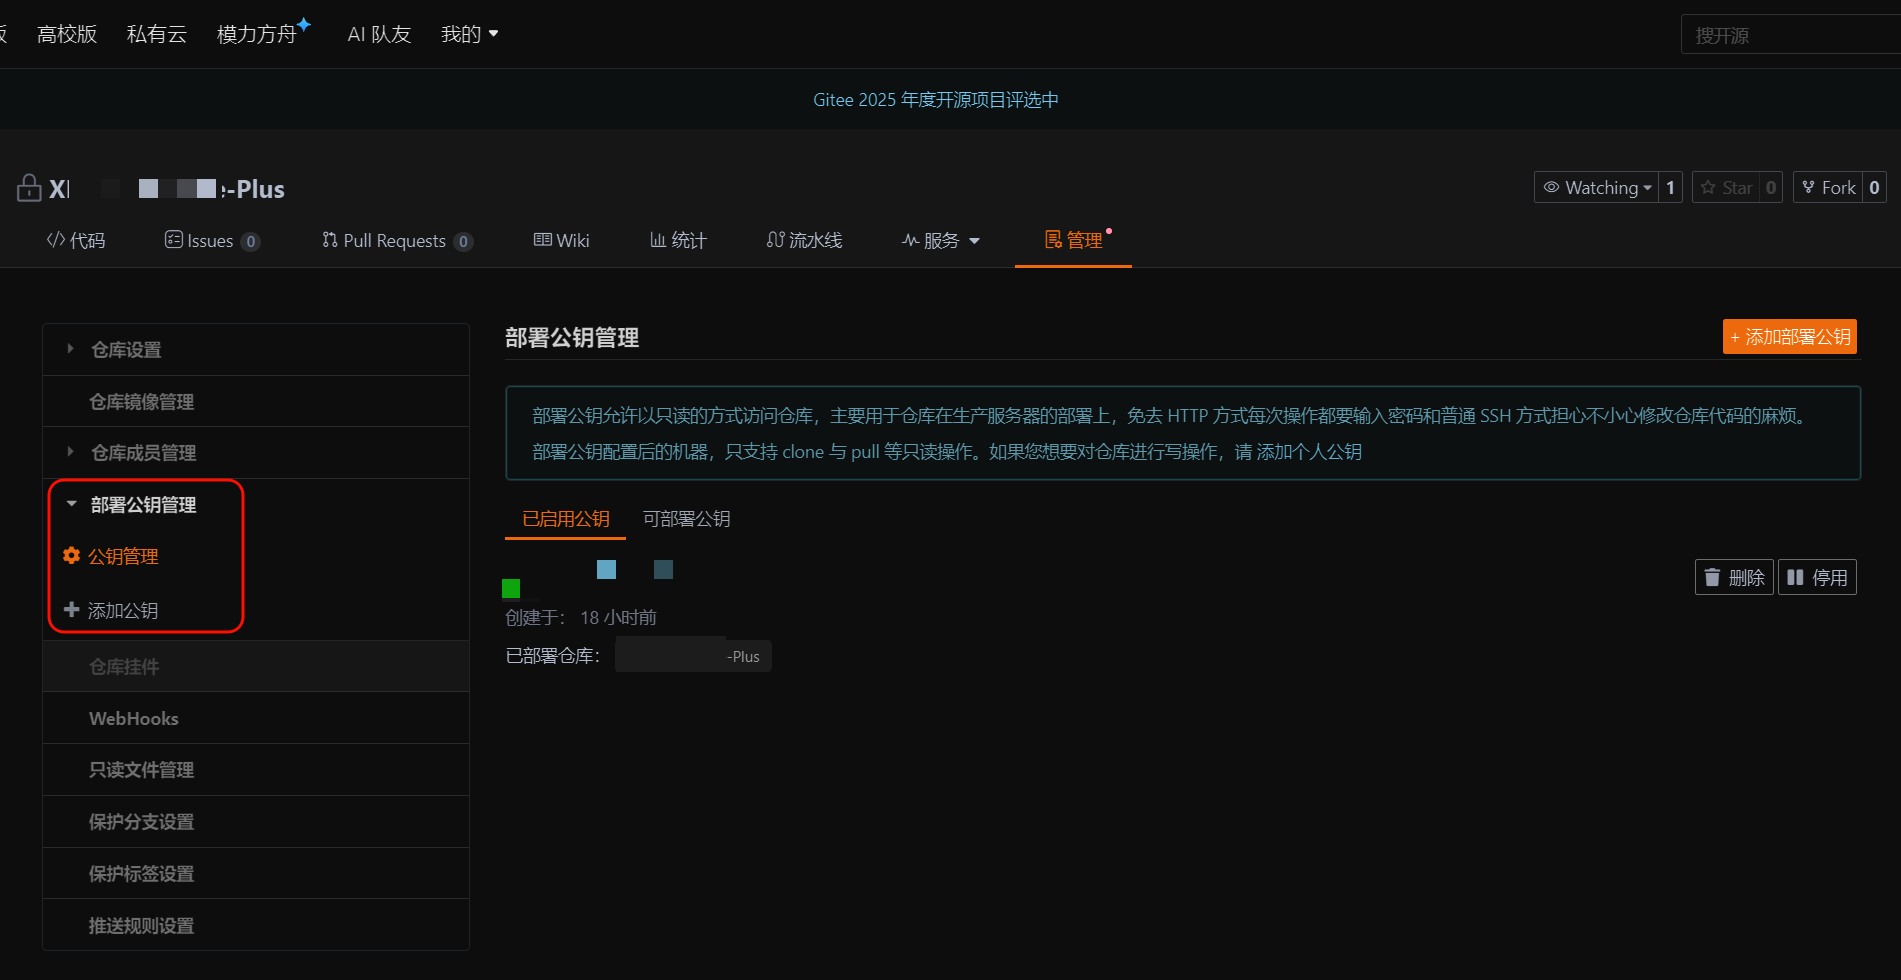This screenshot has width=1901, height=980.
Task: Expand the 仓库设置 sidebar section
Action: [256, 349]
